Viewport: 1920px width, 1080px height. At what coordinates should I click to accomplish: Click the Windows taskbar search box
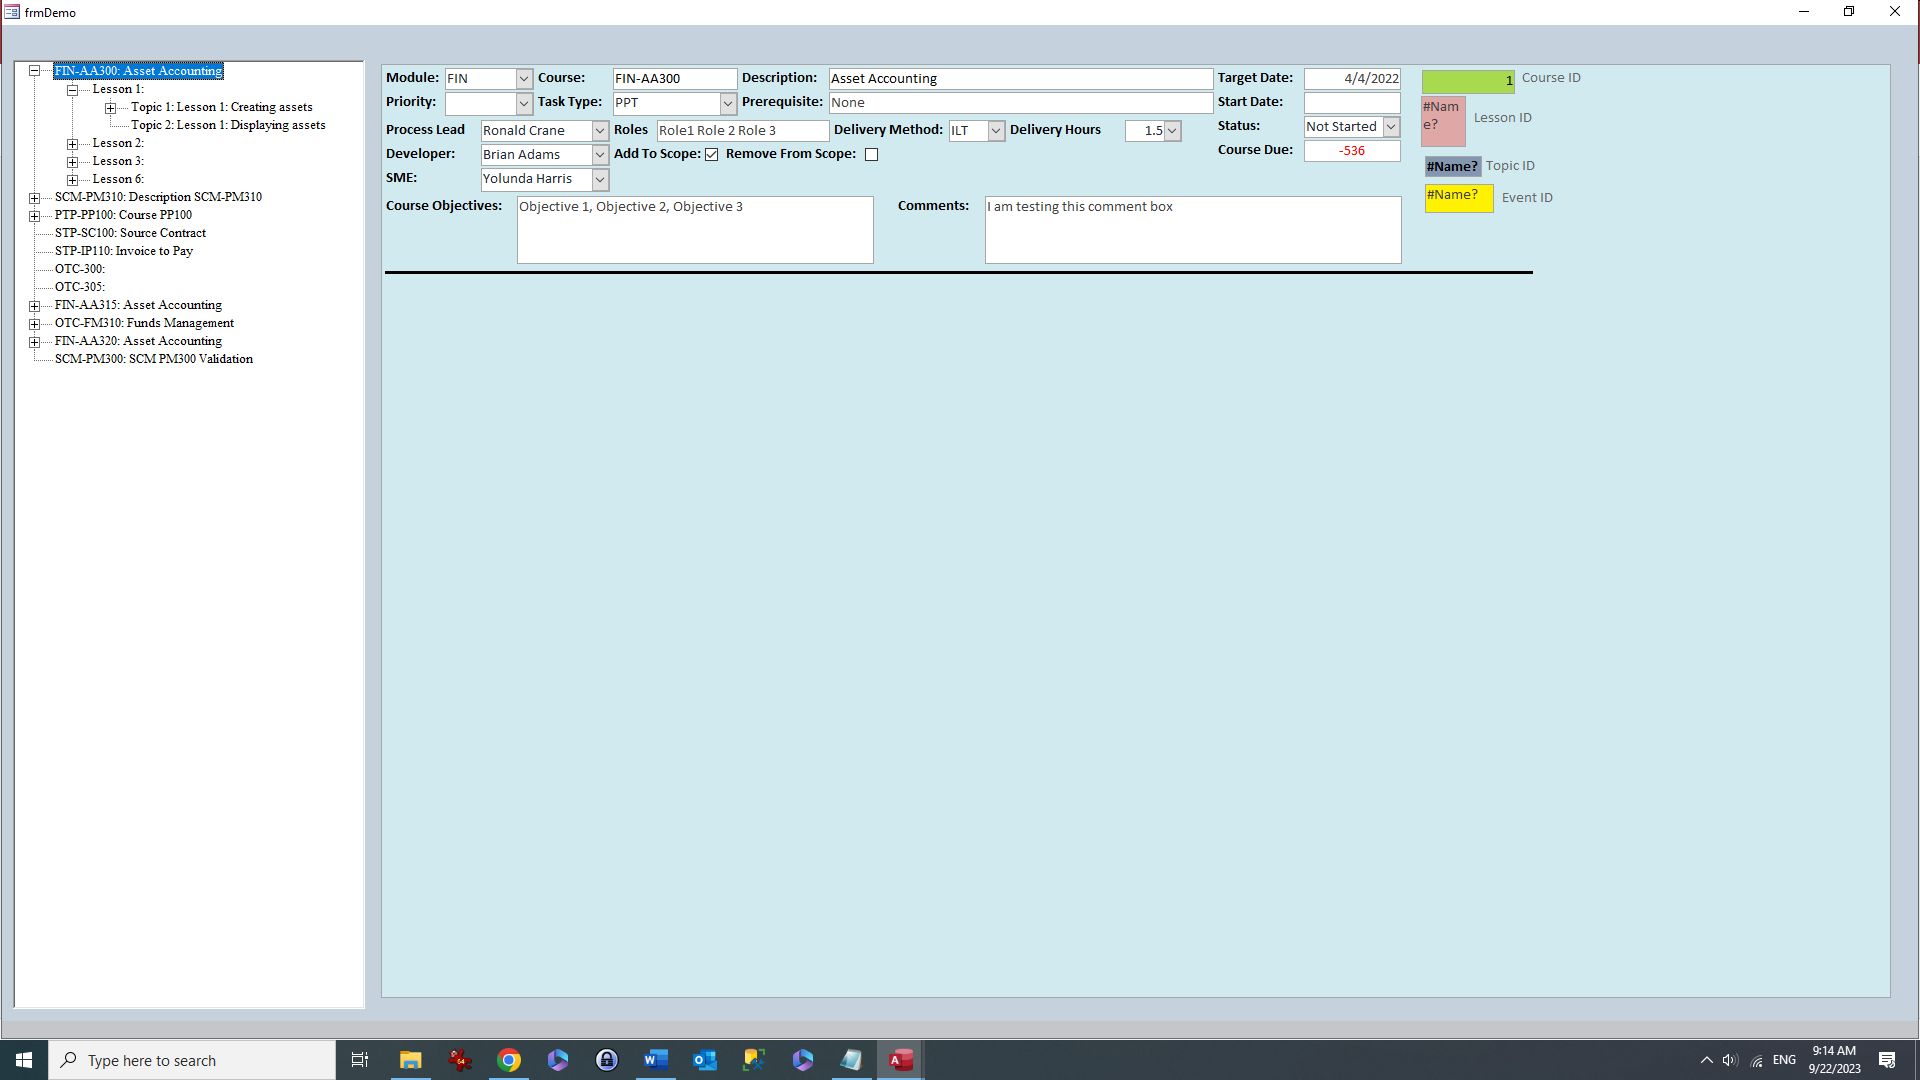click(192, 1060)
